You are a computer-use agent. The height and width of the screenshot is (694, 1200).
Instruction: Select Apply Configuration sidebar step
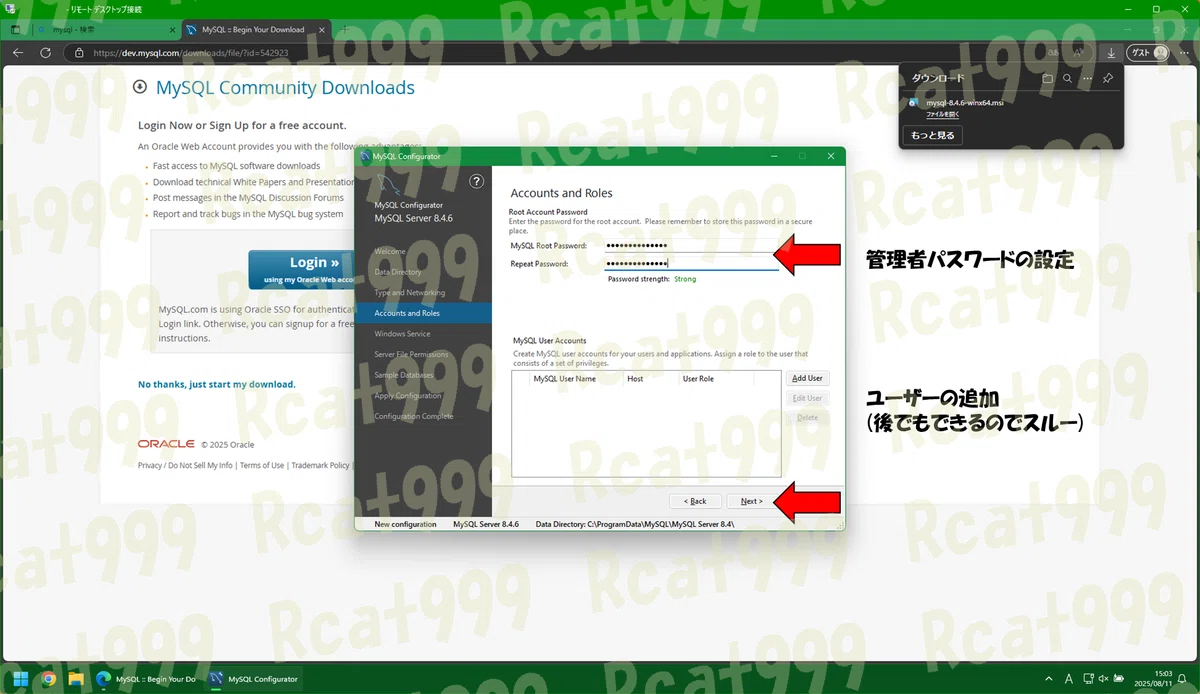(x=408, y=395)
